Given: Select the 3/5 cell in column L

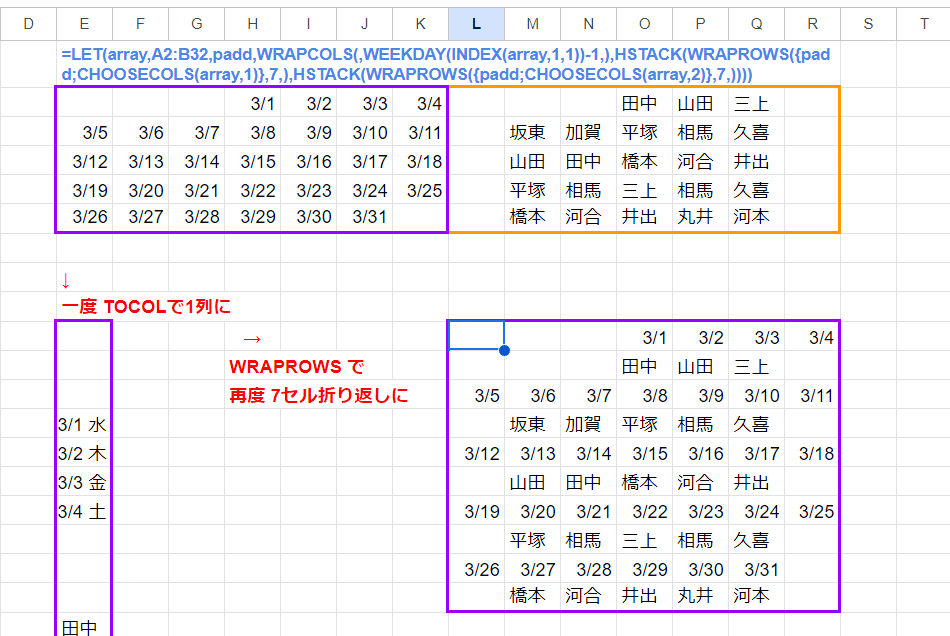Looking at the screenshot, I should (x=476, y=396).
